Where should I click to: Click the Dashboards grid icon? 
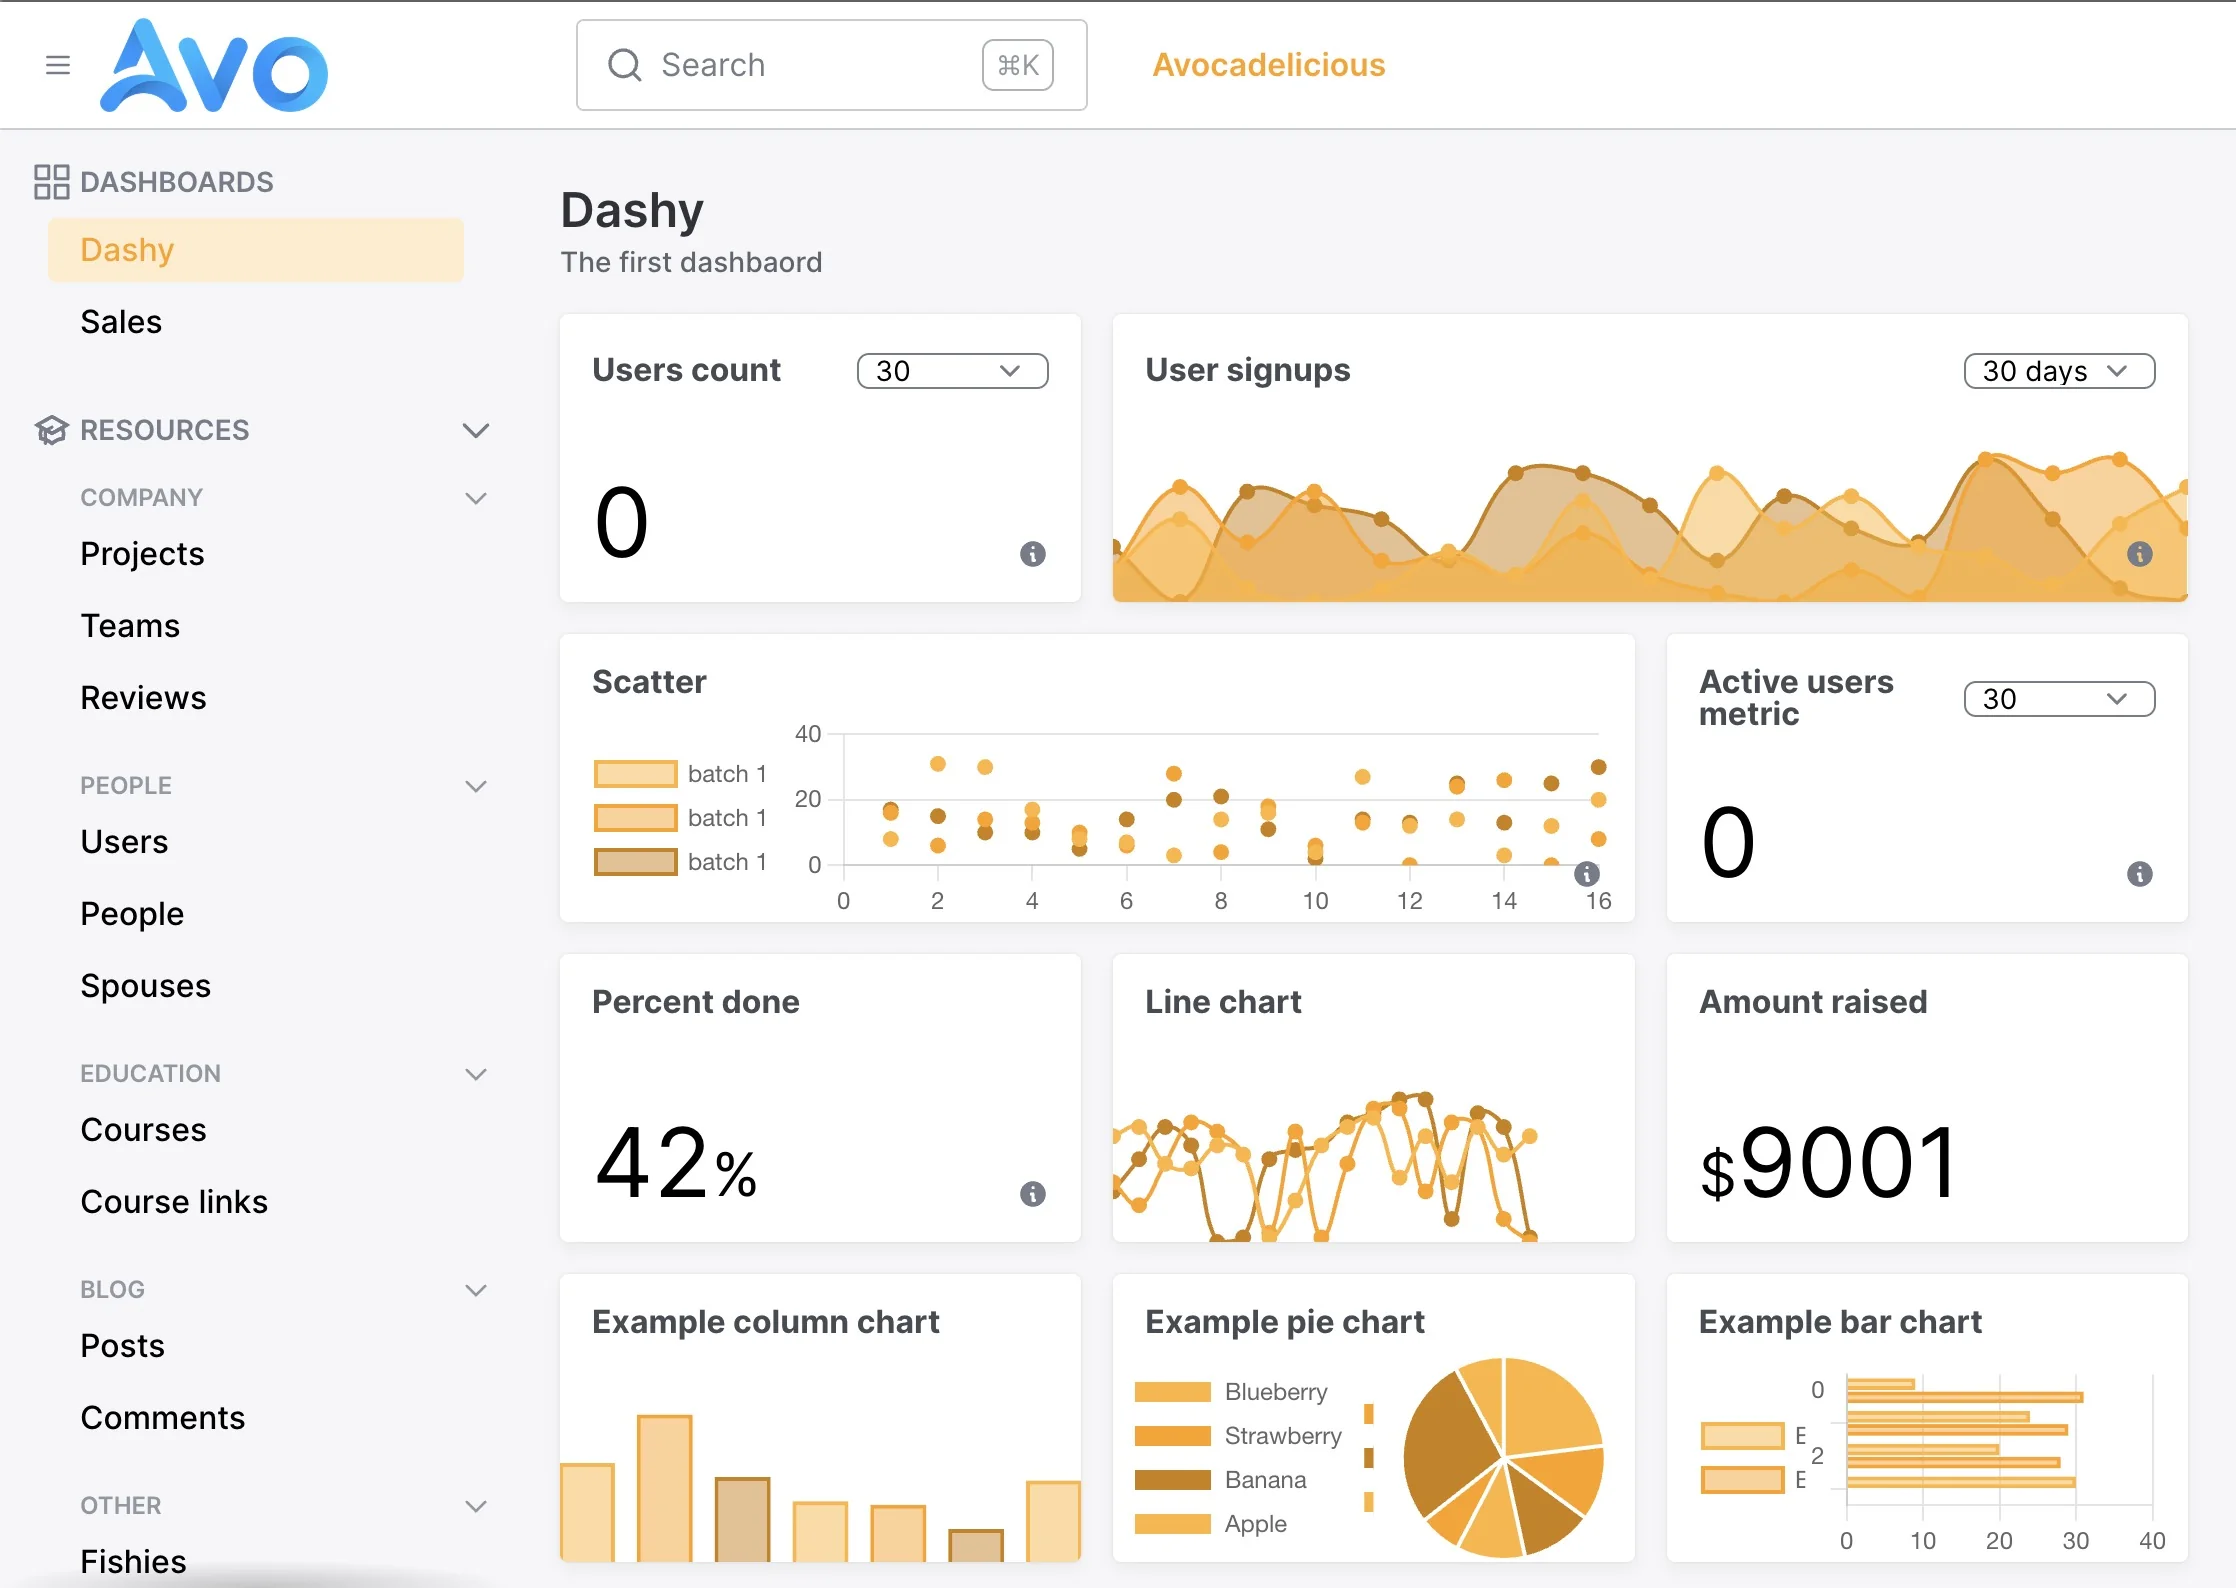51,182
